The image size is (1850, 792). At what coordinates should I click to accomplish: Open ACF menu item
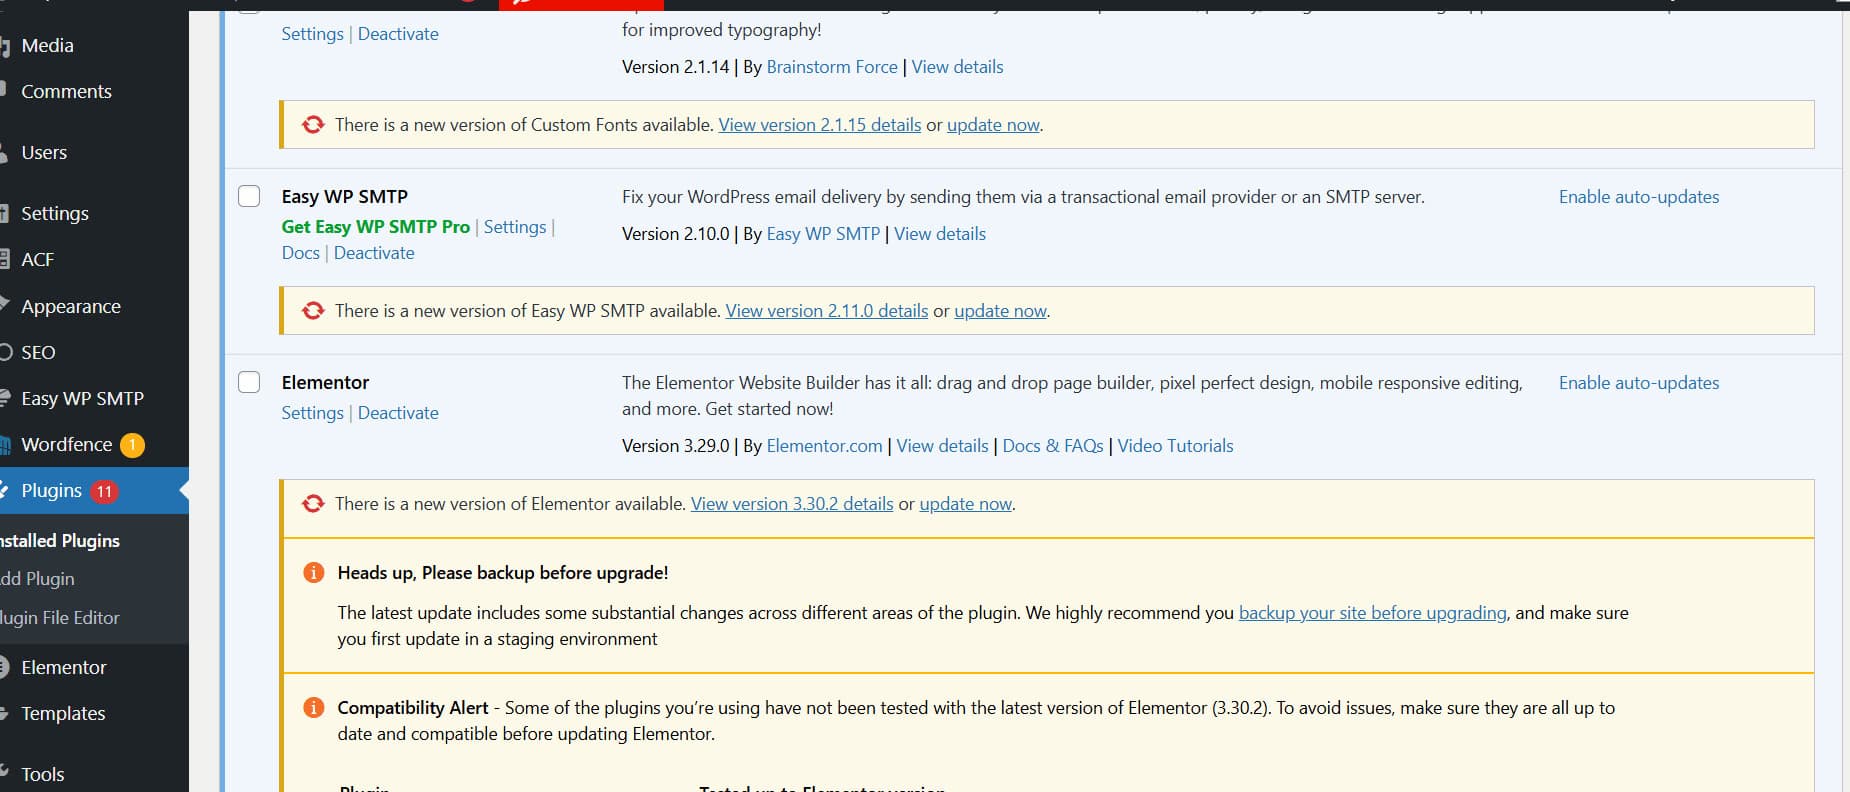pyautogui.click(x=37, y=259)
